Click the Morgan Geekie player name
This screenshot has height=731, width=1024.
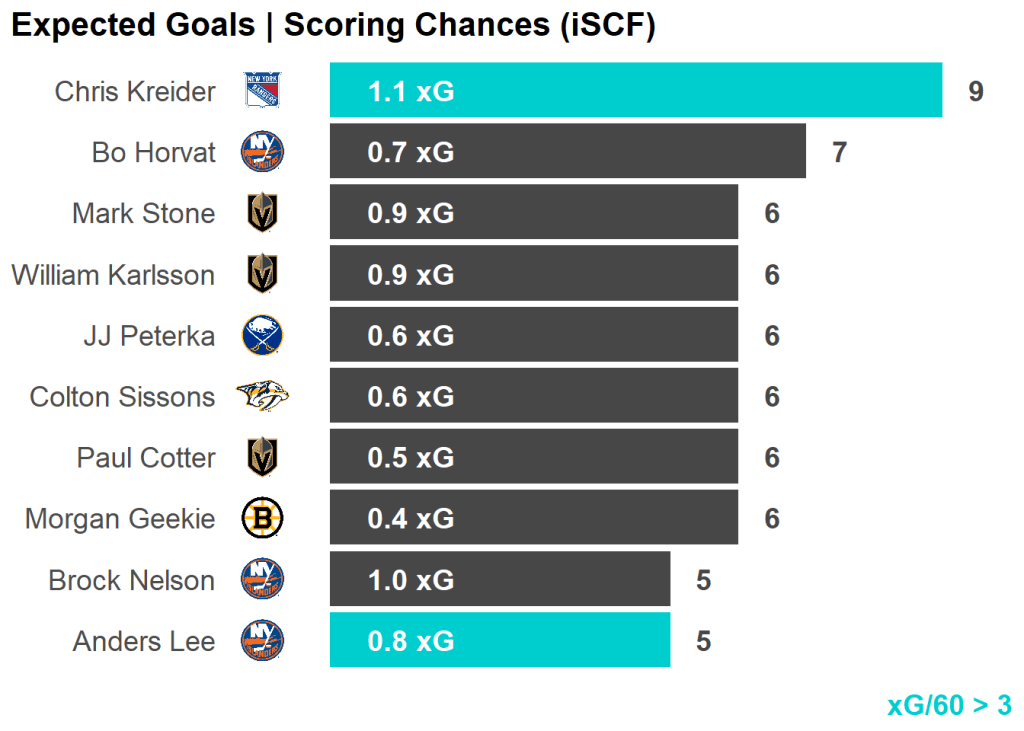120,519
